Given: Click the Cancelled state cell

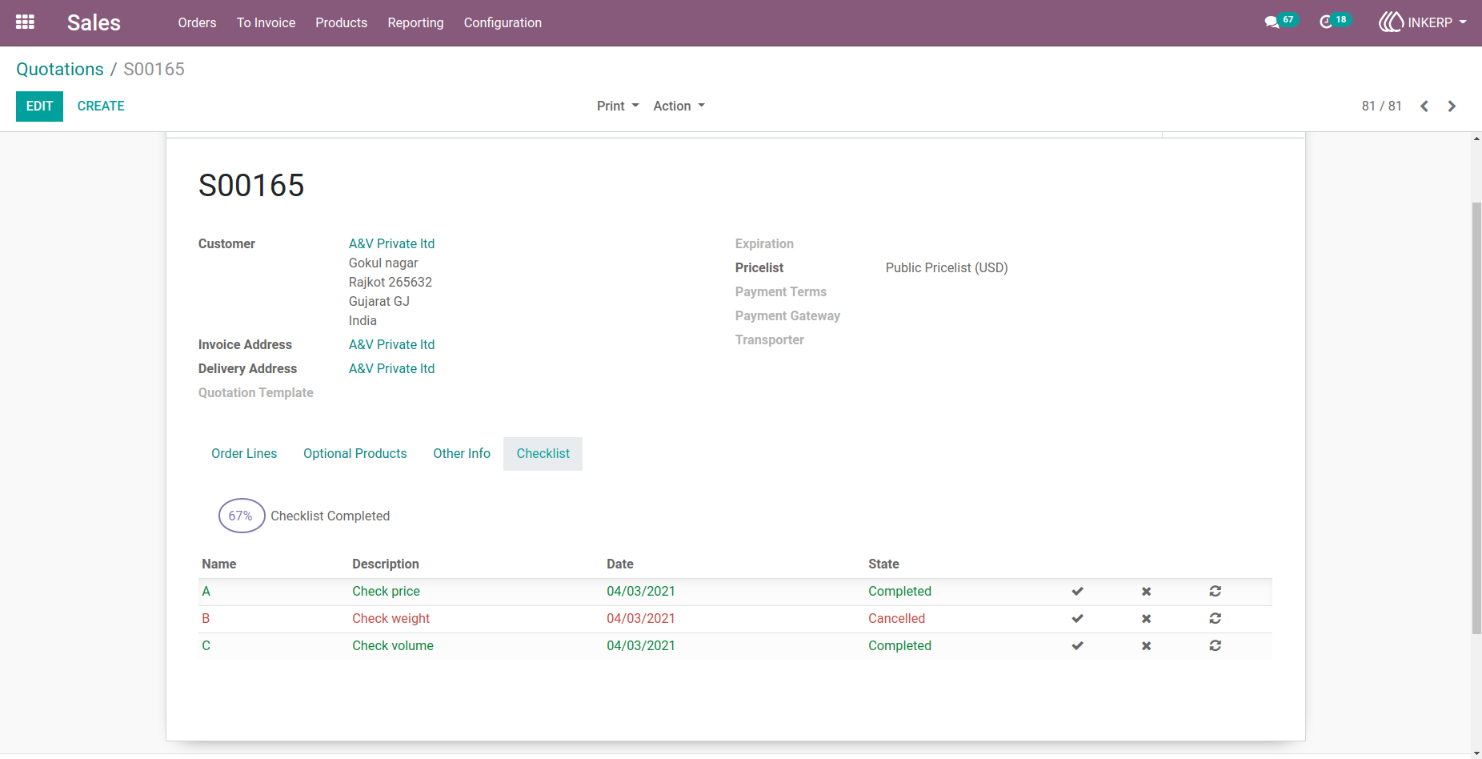Looking at the screenshot, I should (x=897, y=619).
